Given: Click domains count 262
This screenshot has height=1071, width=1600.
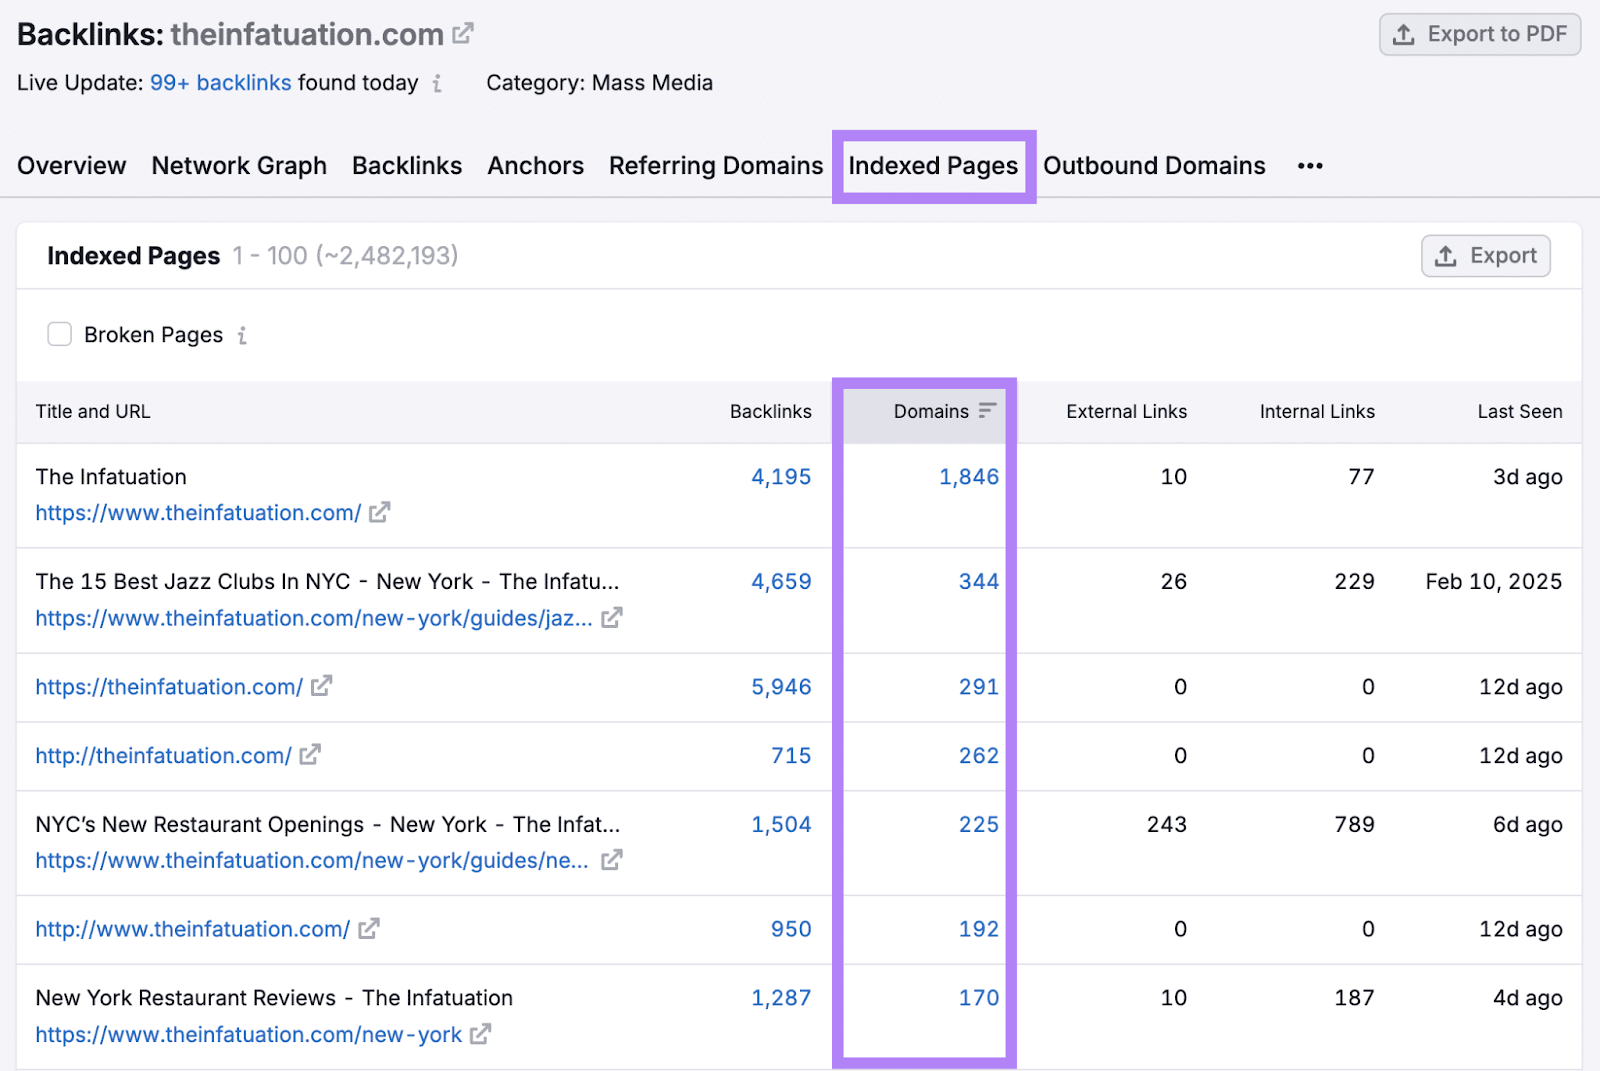Looking at the screenshot, I should click(979, 756).
